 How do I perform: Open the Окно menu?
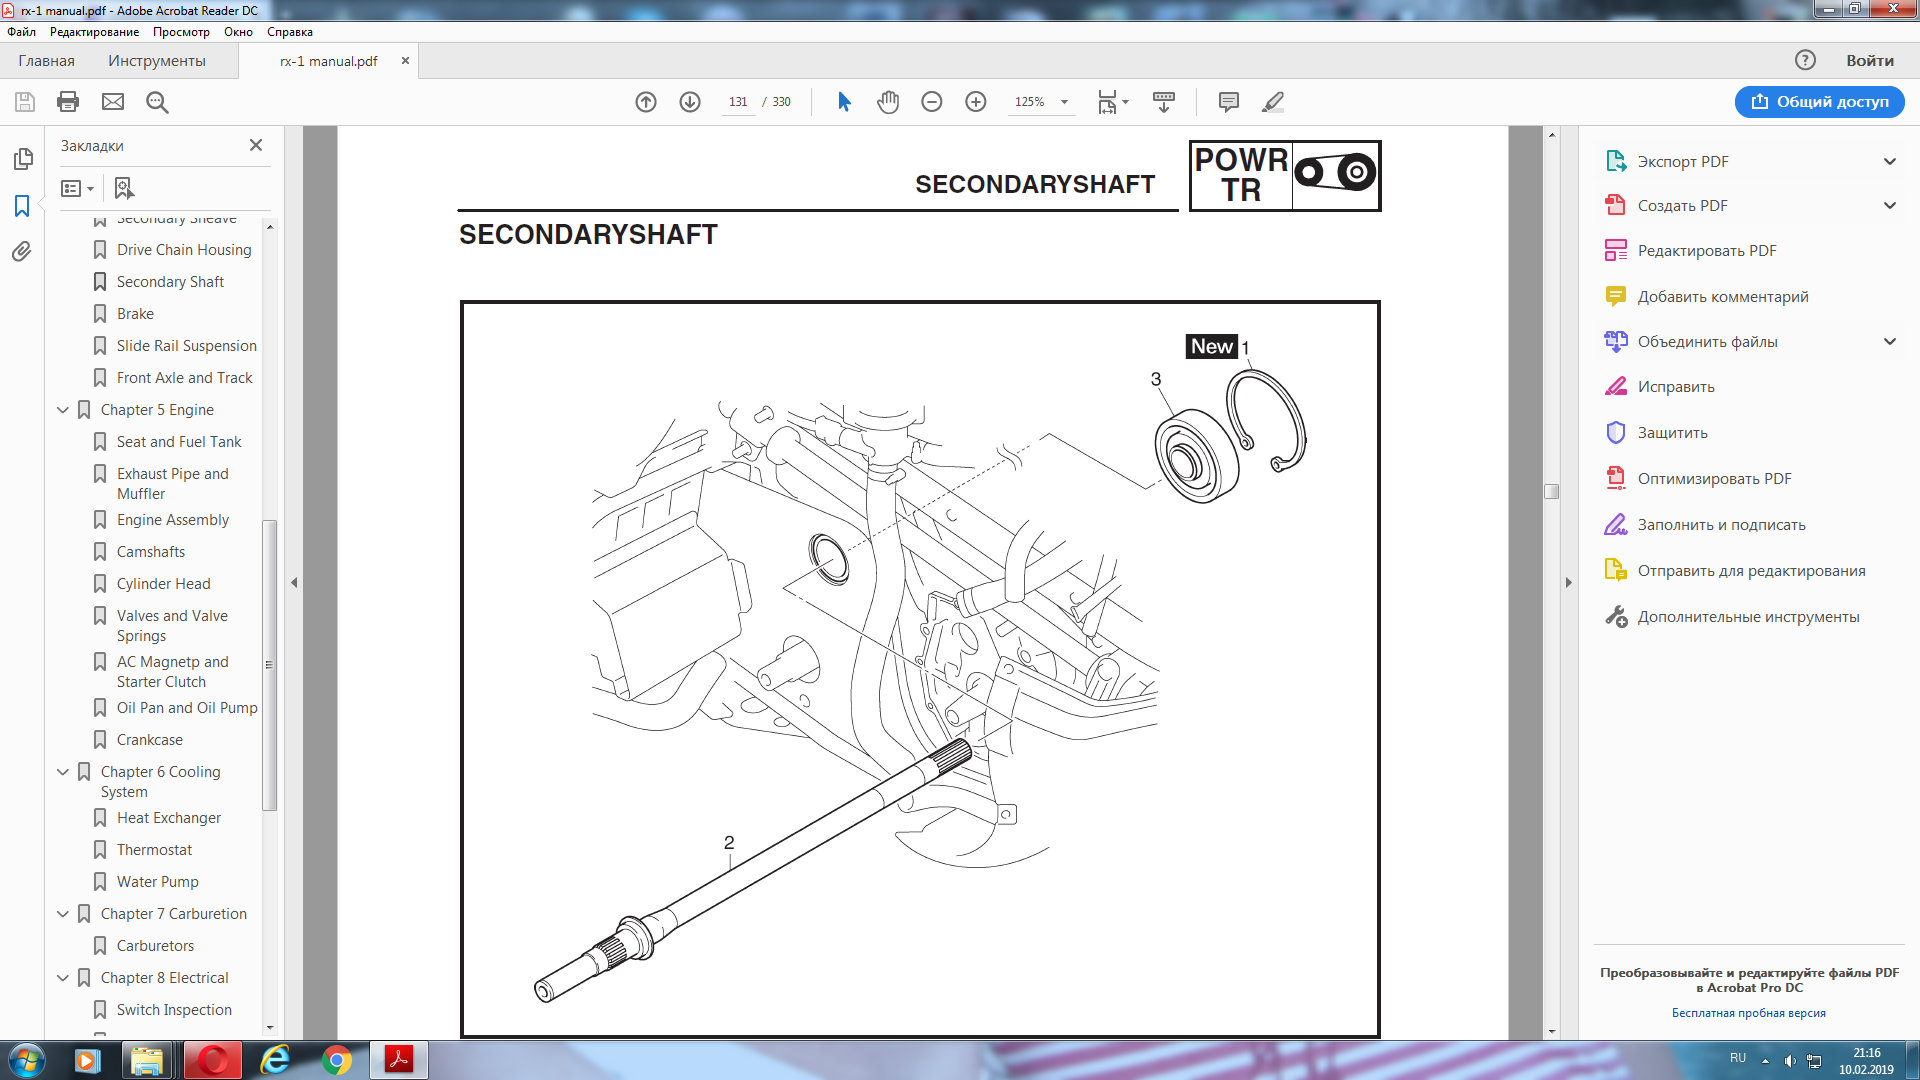point(238,32)
